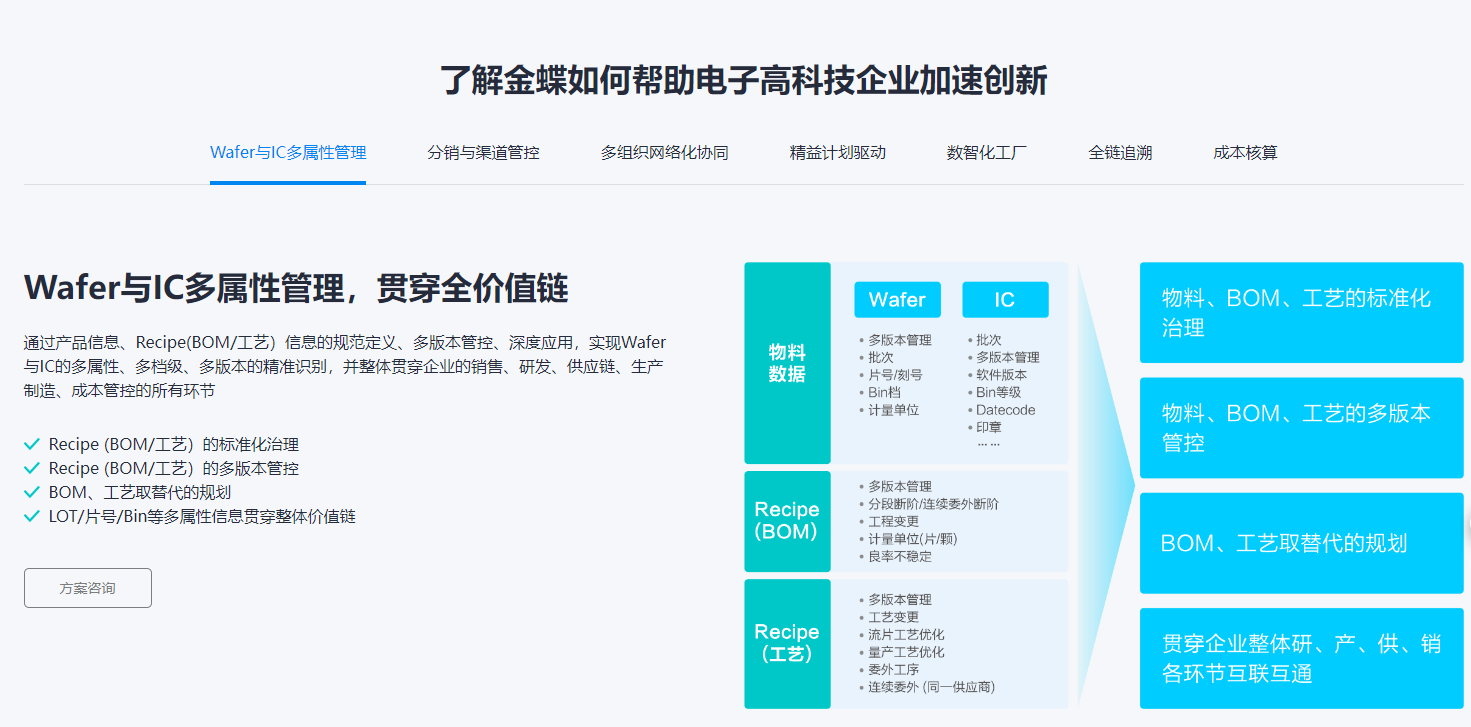1471x727 pixels.
Task: Select the teal 物料数据 block
Action: 787,362
